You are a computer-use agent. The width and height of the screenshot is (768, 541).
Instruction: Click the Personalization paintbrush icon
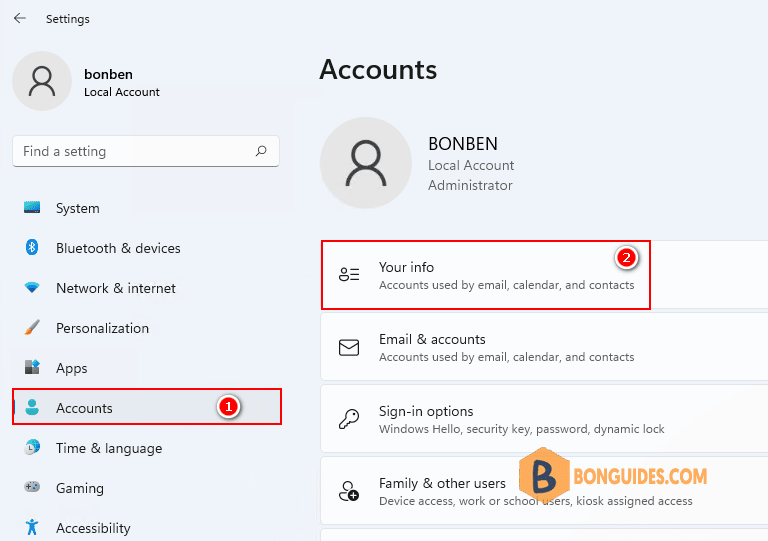(x=32, y=328)
